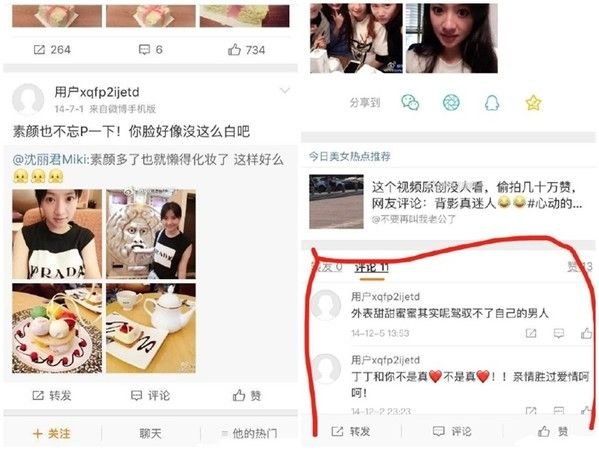Open 他的热门 menu at bottom
This screenshot has width=599, height=450.
[249, 434]
